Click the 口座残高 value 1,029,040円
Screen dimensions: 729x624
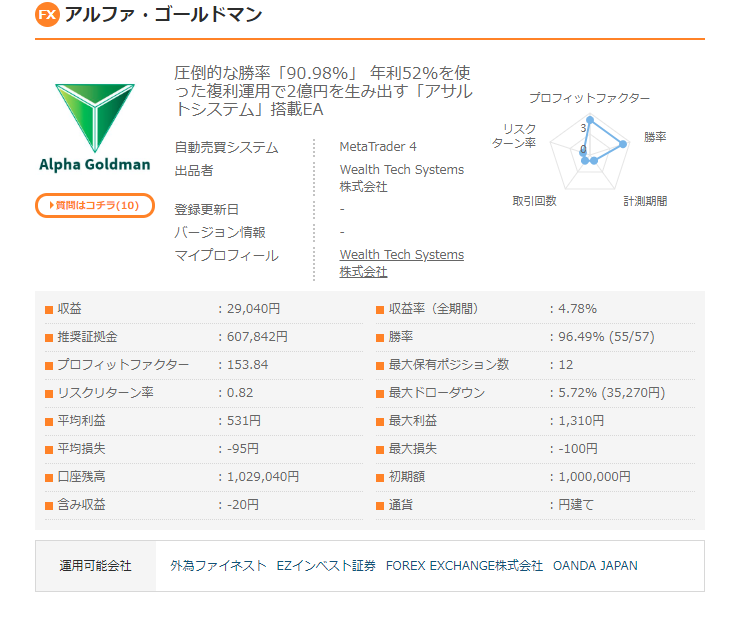pos(263,477)
